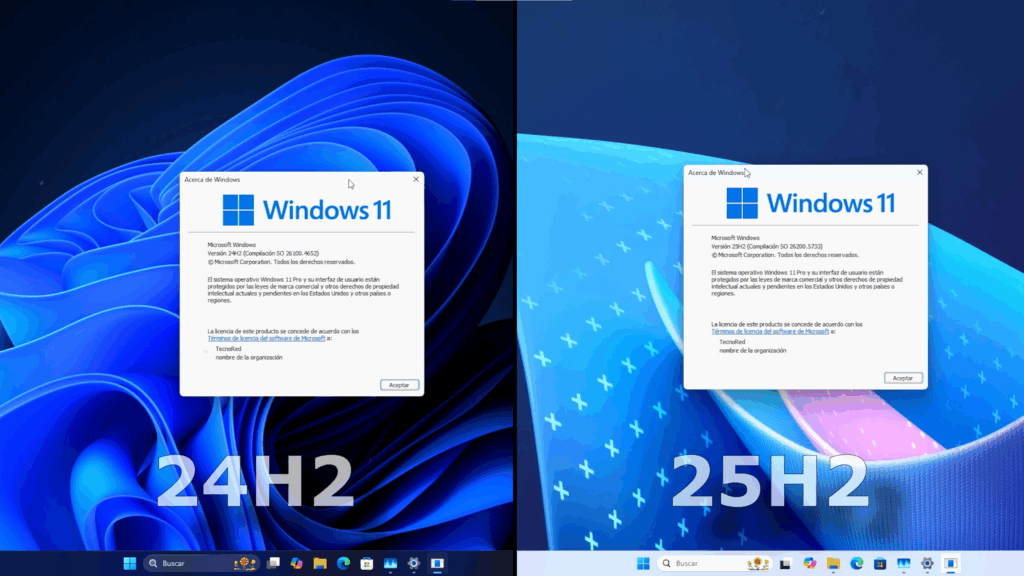The height and width of the screenshot is (576, 1024).
Task: Click "nombre de la organización" in the 25H2 dialog
Action: [x=752, y=351]
